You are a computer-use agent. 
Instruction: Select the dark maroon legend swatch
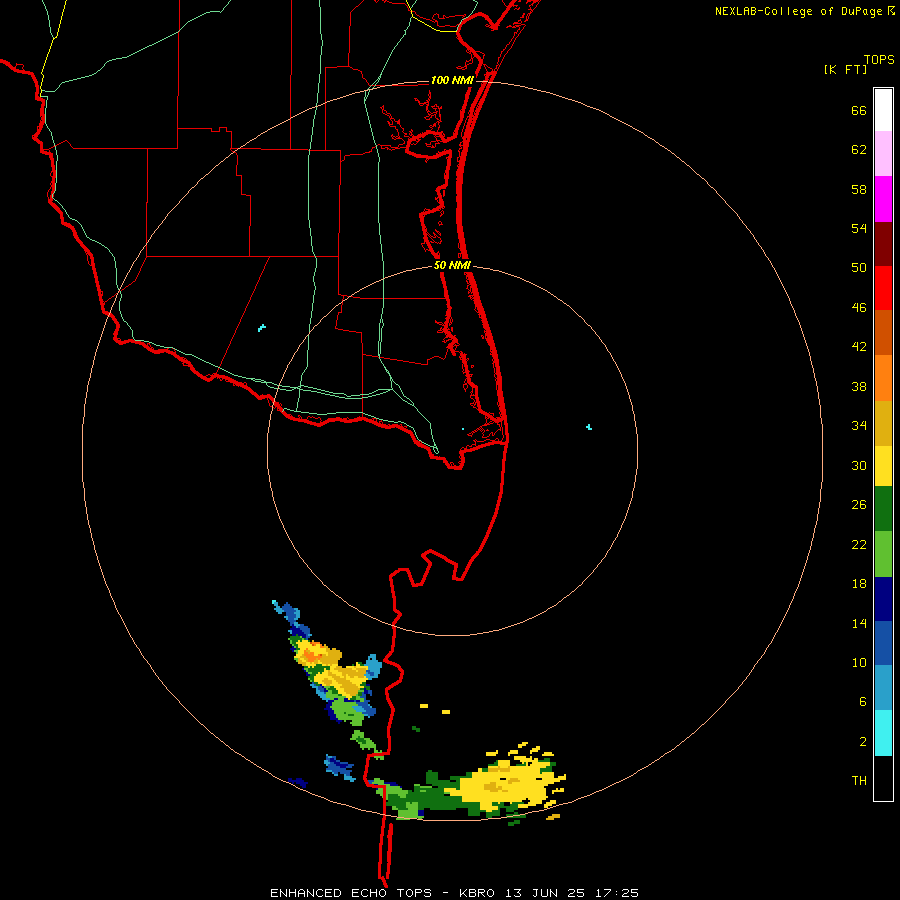coord(883,244)
